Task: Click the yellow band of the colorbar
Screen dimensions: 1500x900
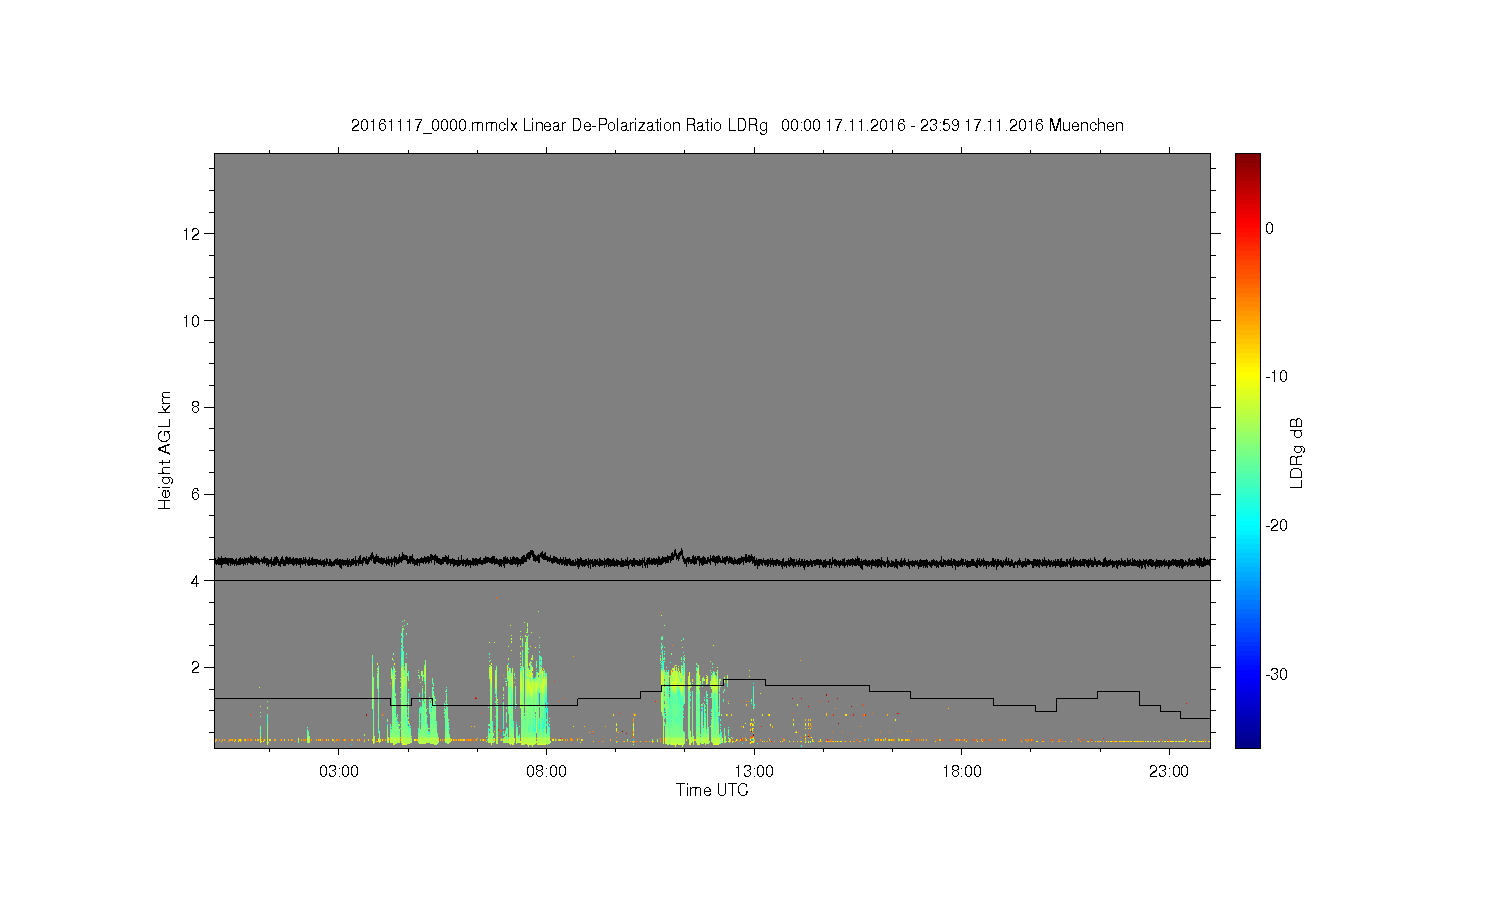Action: [1248, 377]
